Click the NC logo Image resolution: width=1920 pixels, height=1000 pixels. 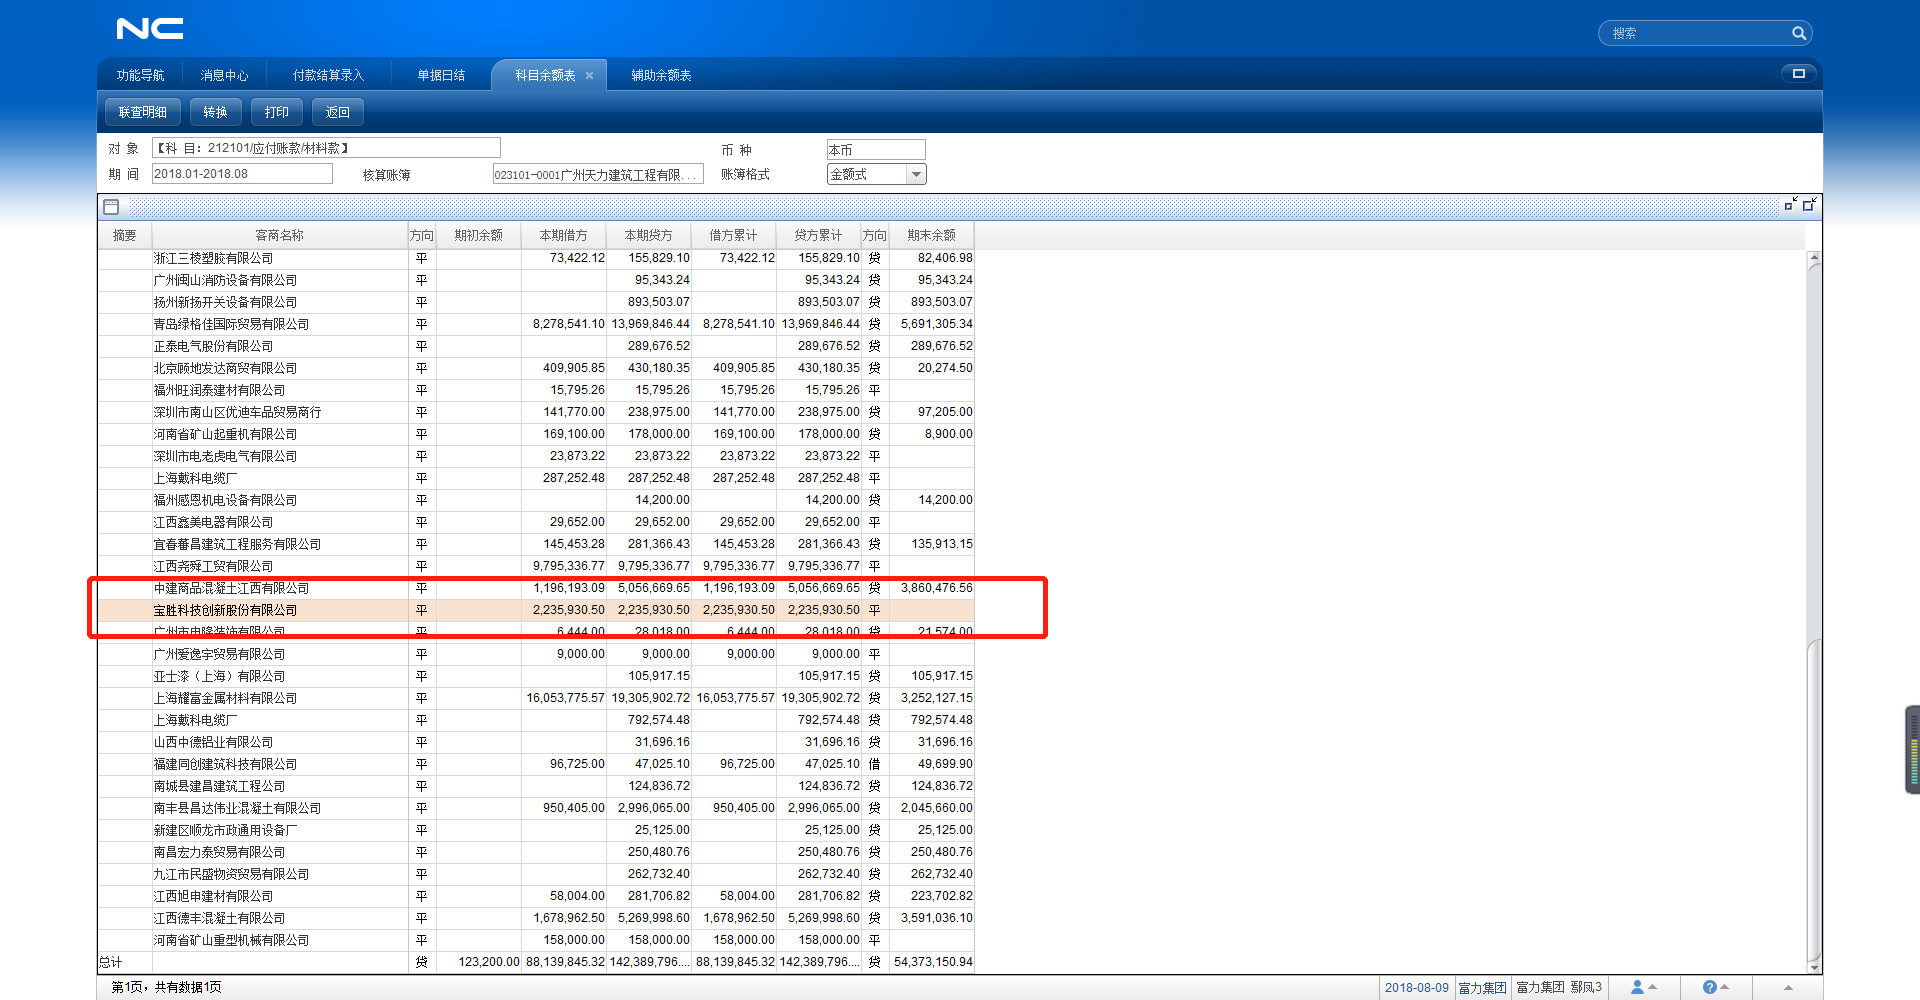pyautogui.click(x=150, y=29)
